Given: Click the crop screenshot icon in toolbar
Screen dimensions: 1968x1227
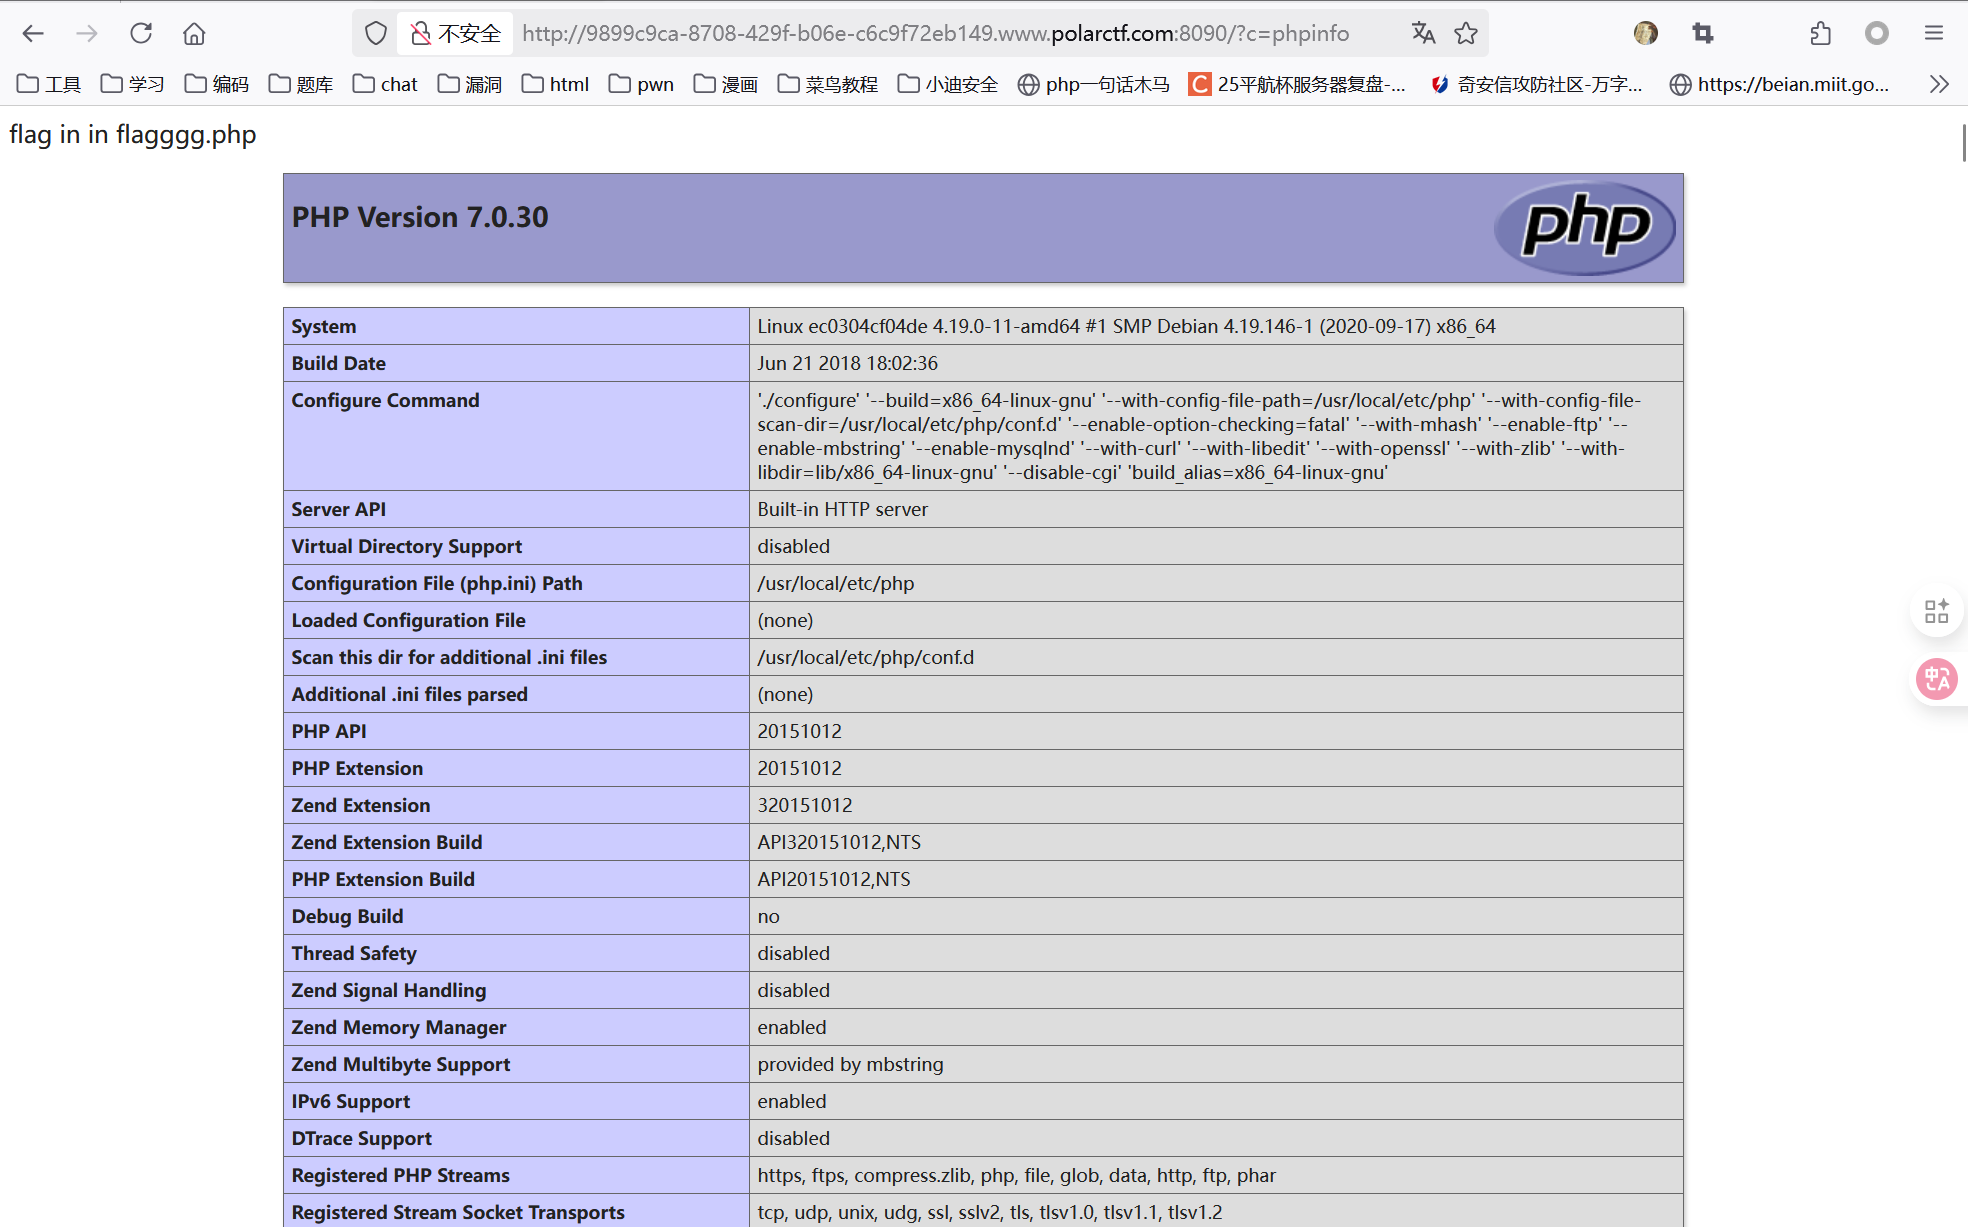Looking at the screenshot, I should coord(1703,33).
